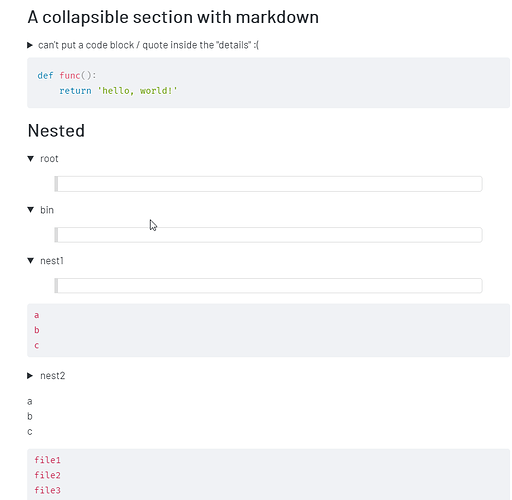Click the return 'hello, world!' code line

(118, 91)
